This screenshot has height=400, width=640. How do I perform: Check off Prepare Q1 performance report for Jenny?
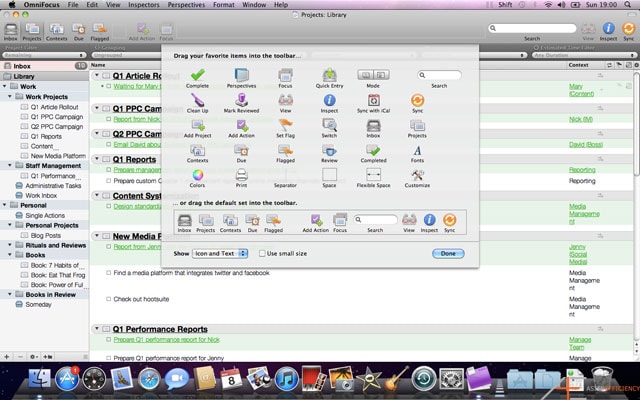point(109,358)
